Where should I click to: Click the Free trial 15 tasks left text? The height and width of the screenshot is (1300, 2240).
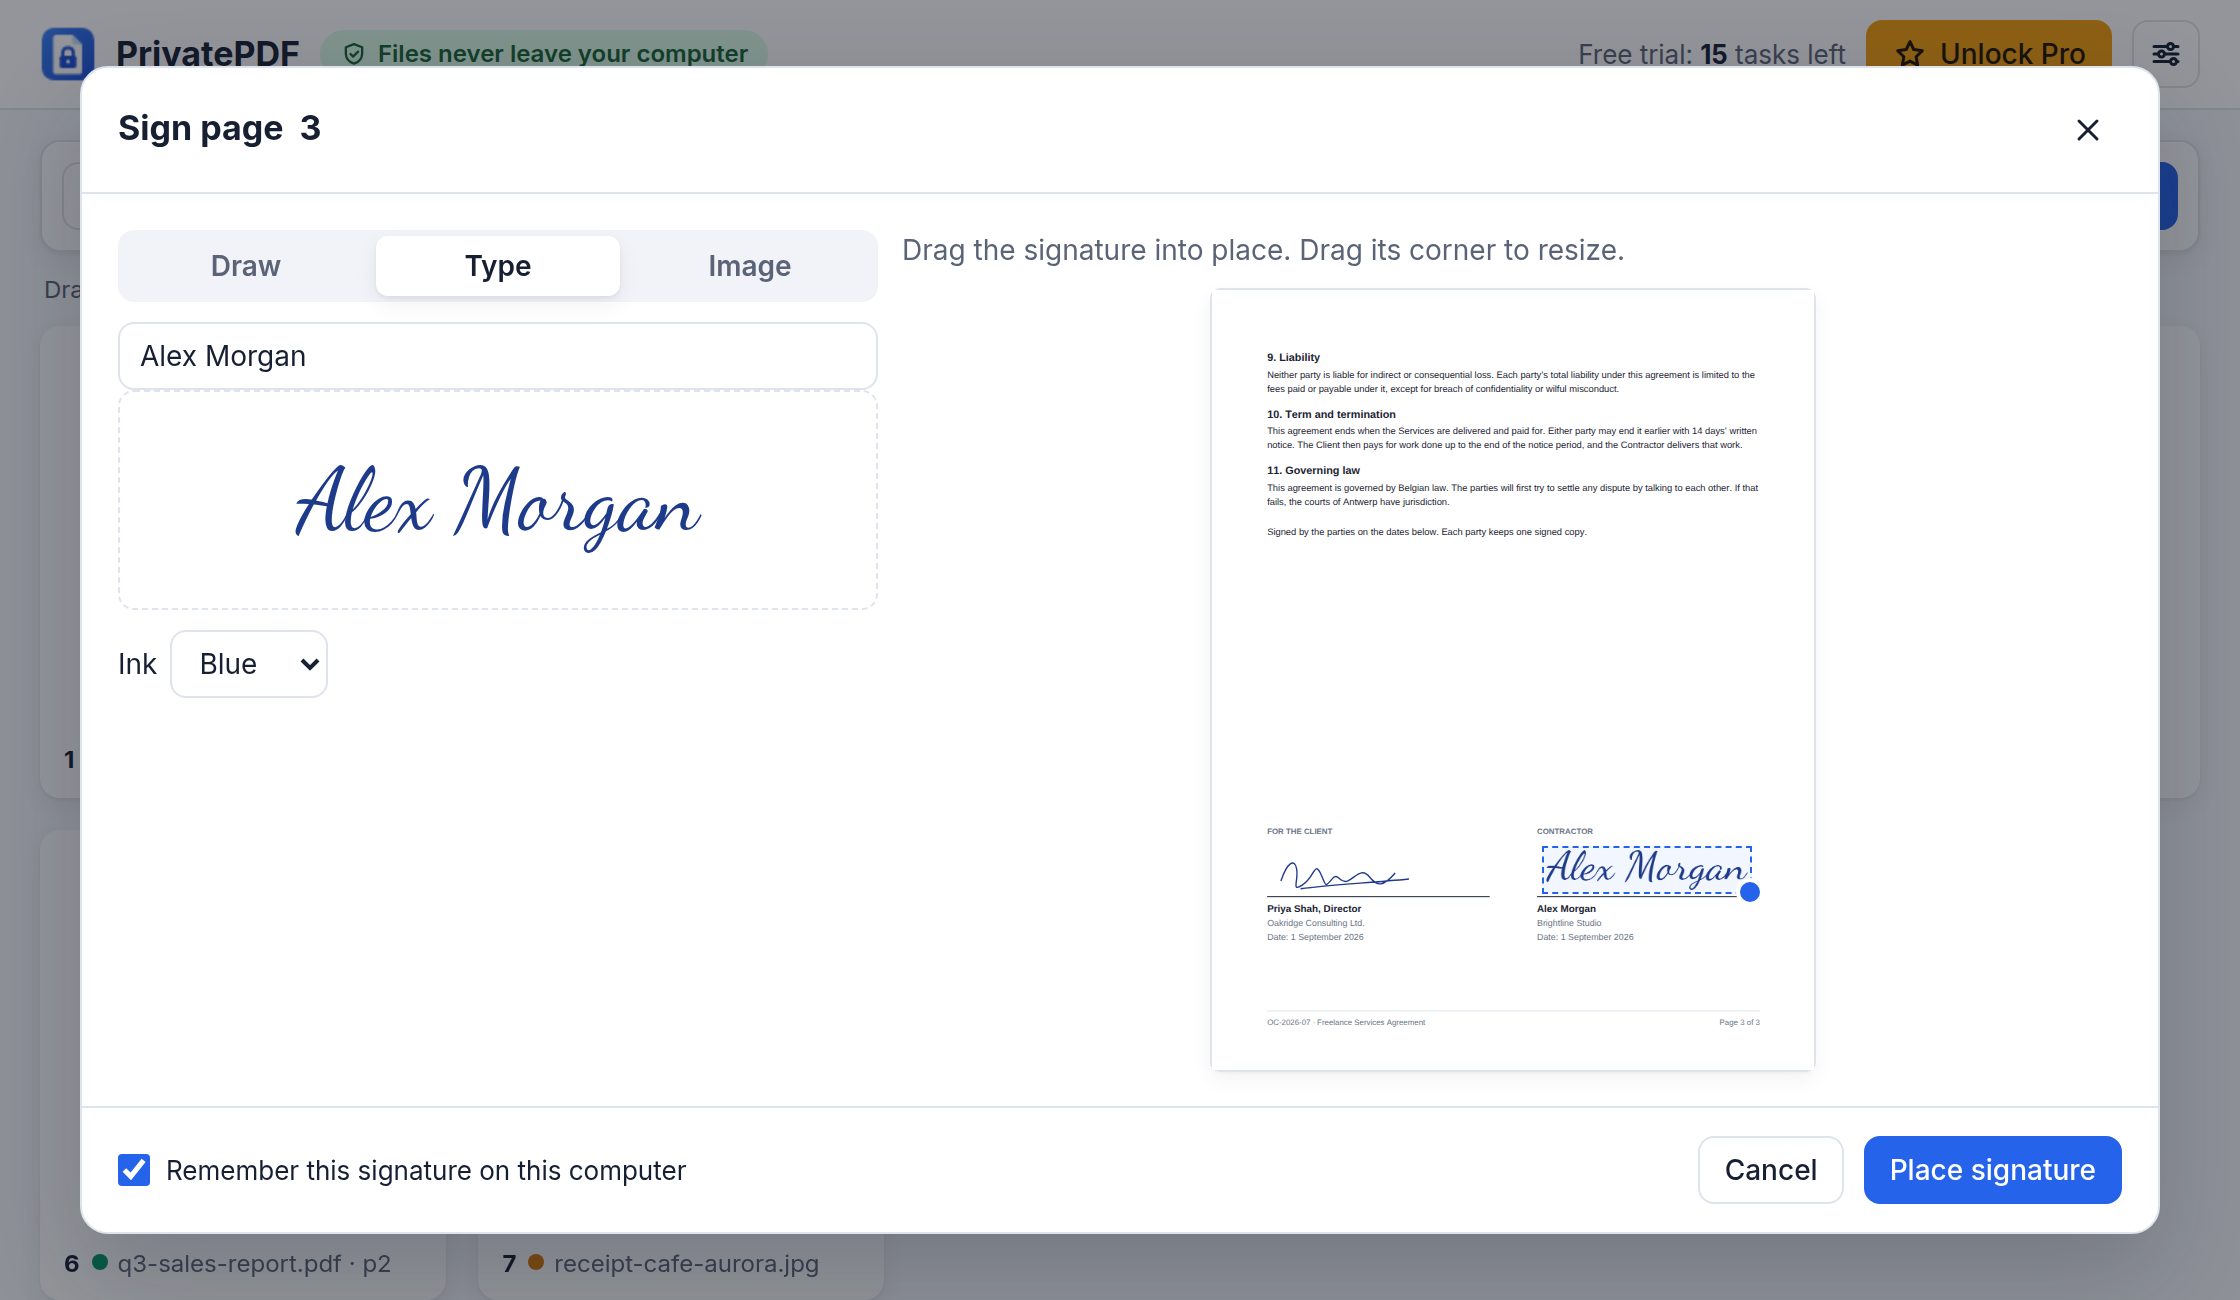[1711, 54]
